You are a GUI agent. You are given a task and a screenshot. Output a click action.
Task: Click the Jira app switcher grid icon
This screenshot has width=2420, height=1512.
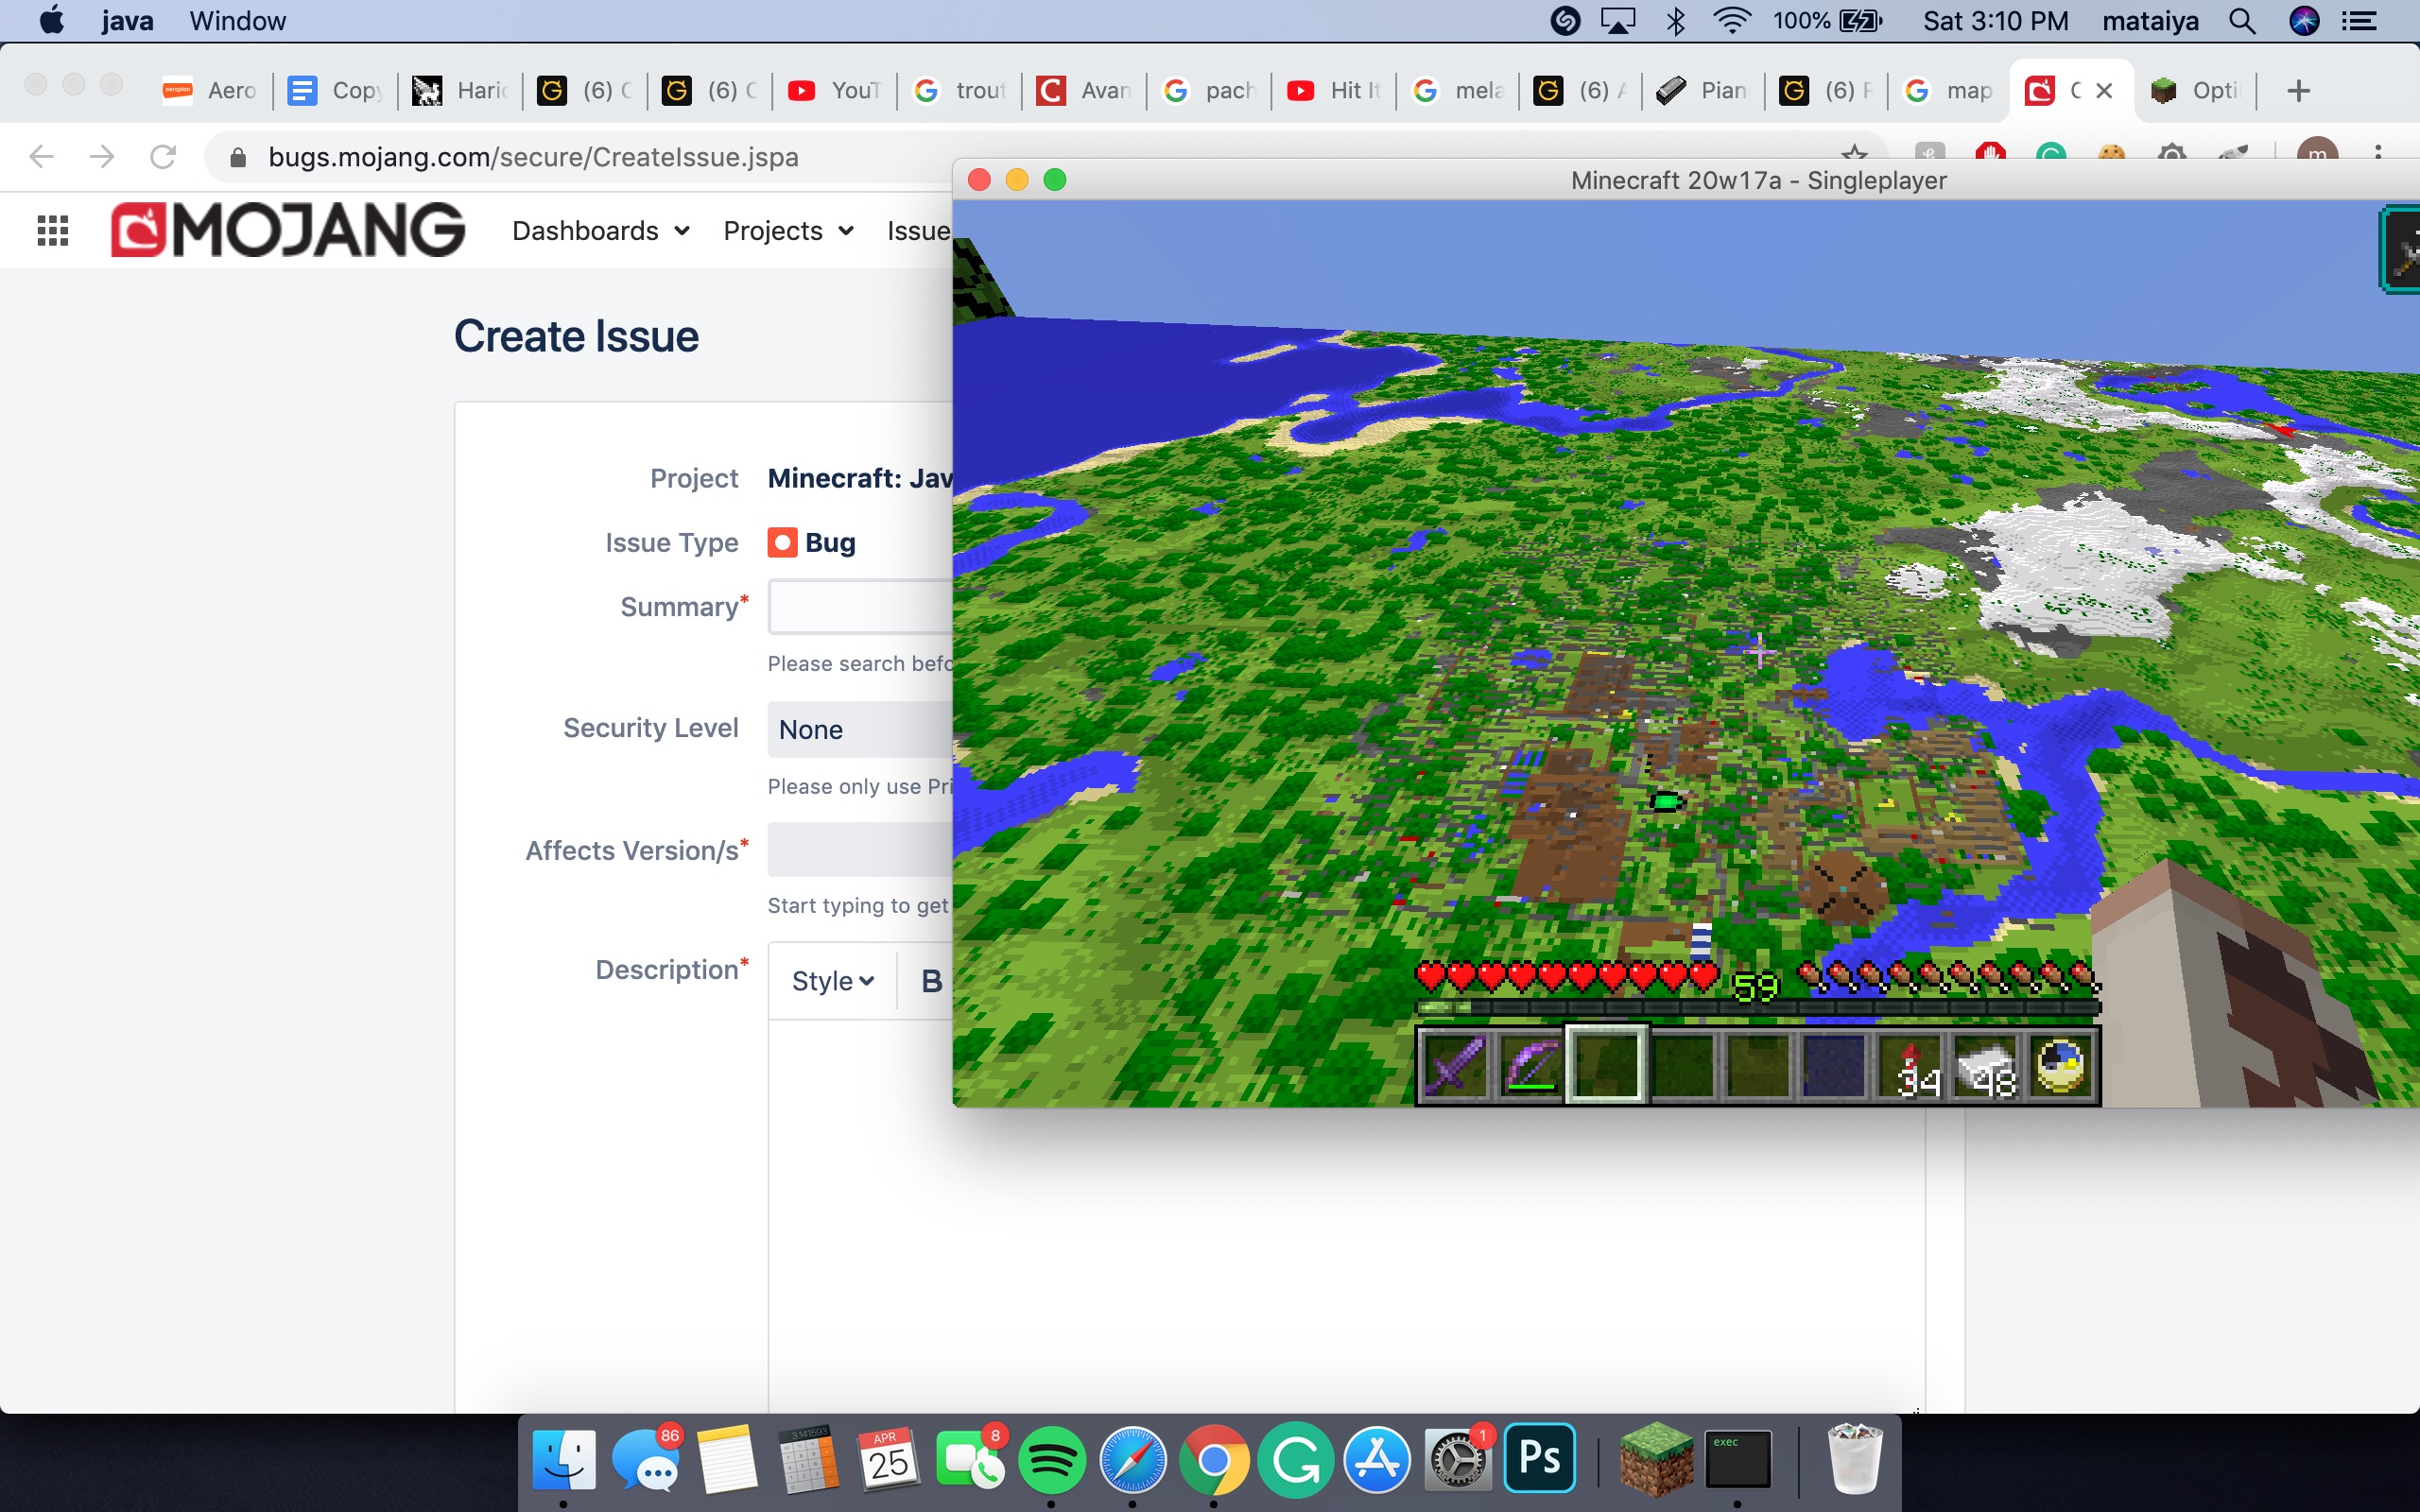pyautogui.click(x=52, y=231)
